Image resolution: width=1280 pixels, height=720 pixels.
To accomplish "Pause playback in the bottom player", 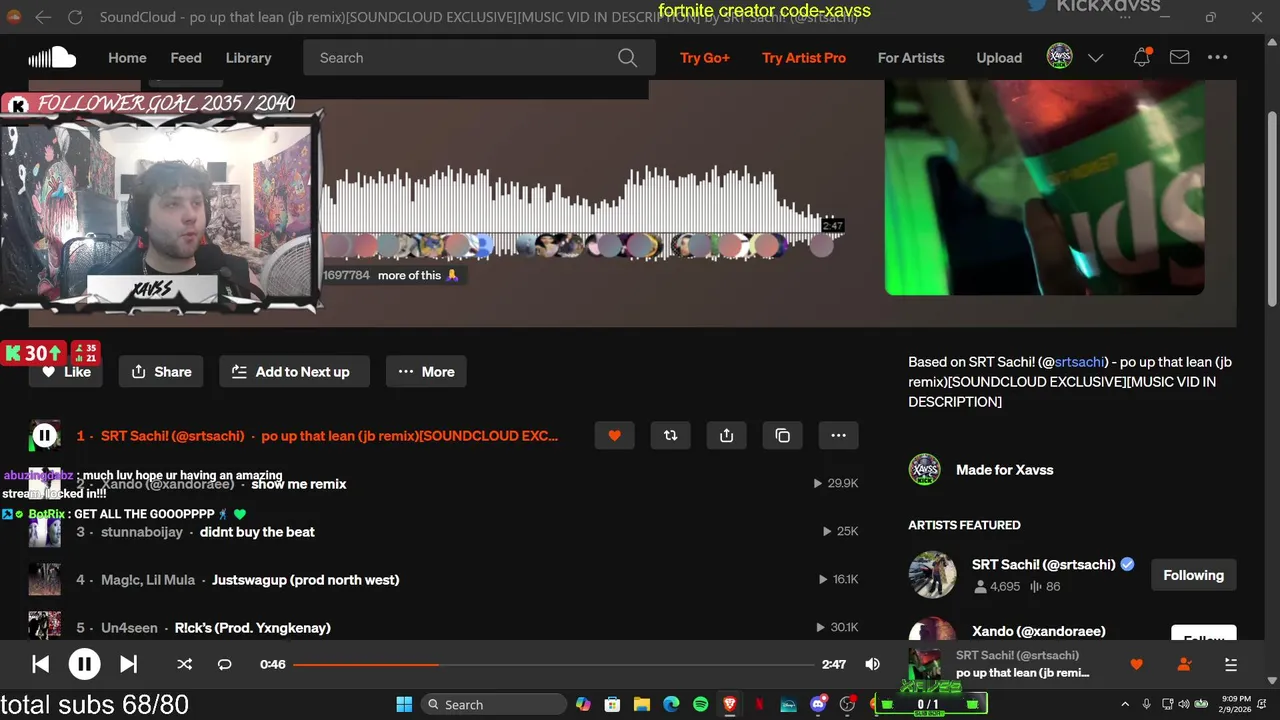I will point(84,664).
